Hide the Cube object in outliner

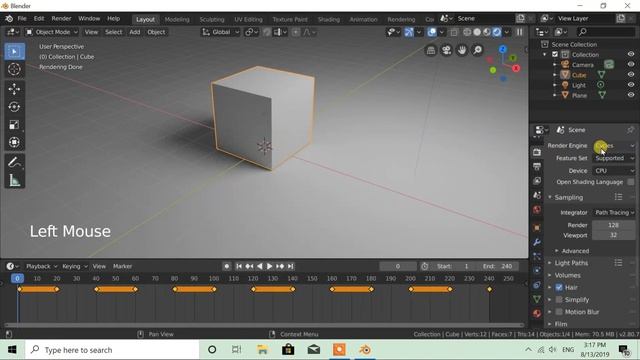click(631, 75)
